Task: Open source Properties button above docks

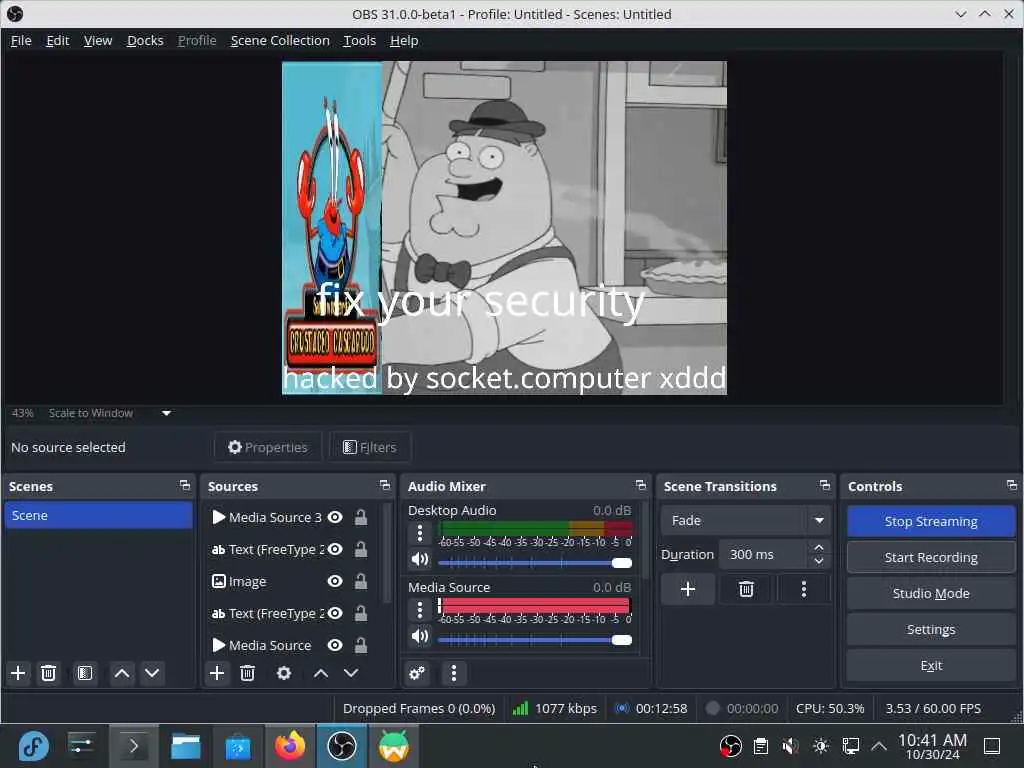Action: tap(268, 447)
